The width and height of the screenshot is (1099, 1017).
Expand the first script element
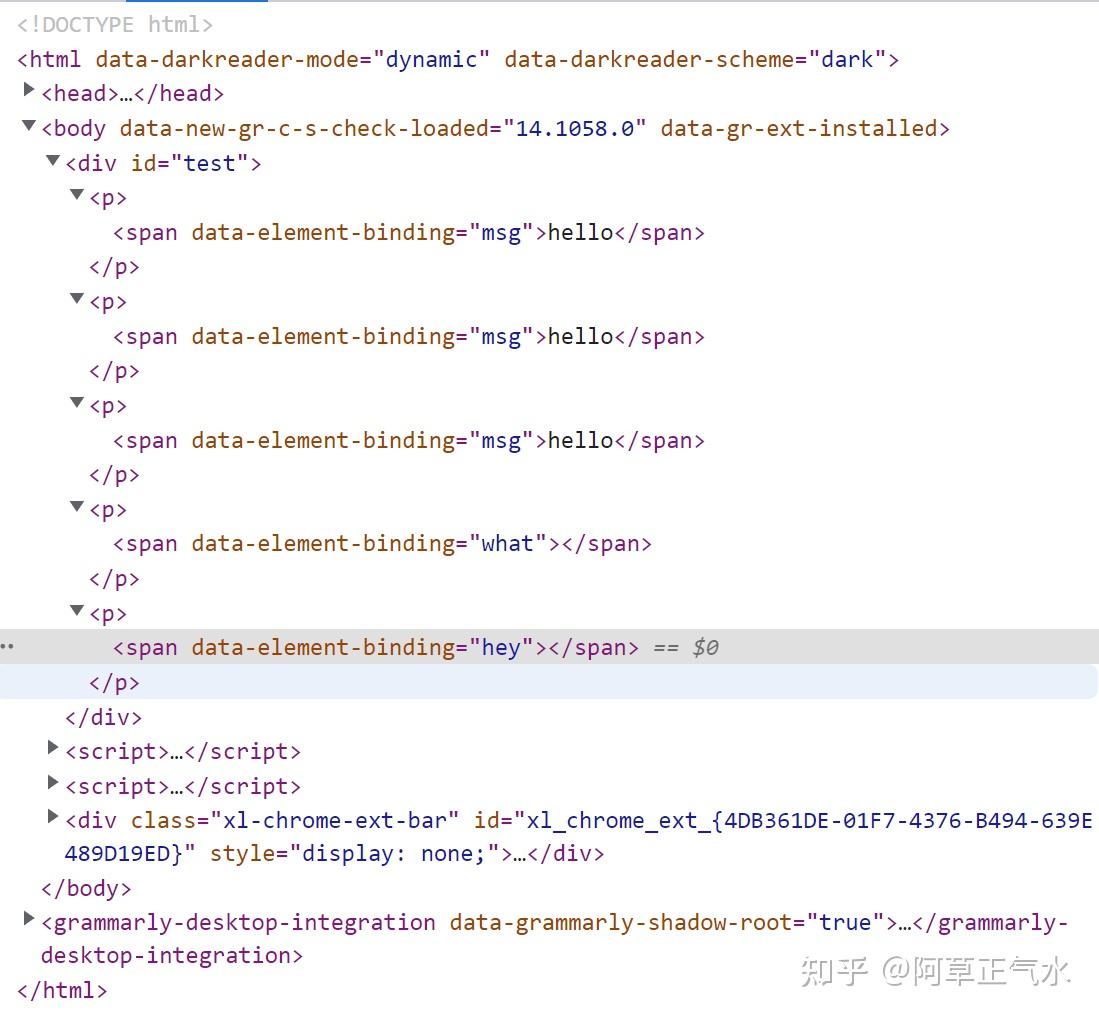click(x=53, y=748)
